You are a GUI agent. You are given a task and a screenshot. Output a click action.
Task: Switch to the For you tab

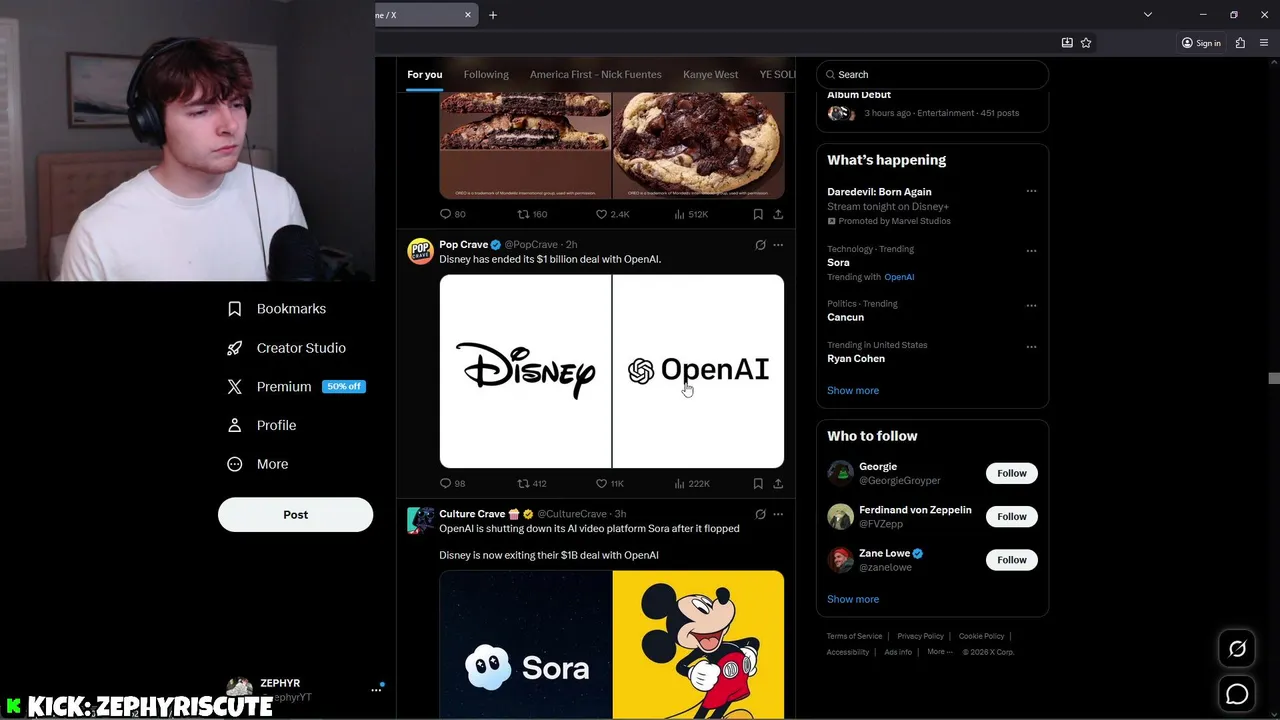point(424,74)
